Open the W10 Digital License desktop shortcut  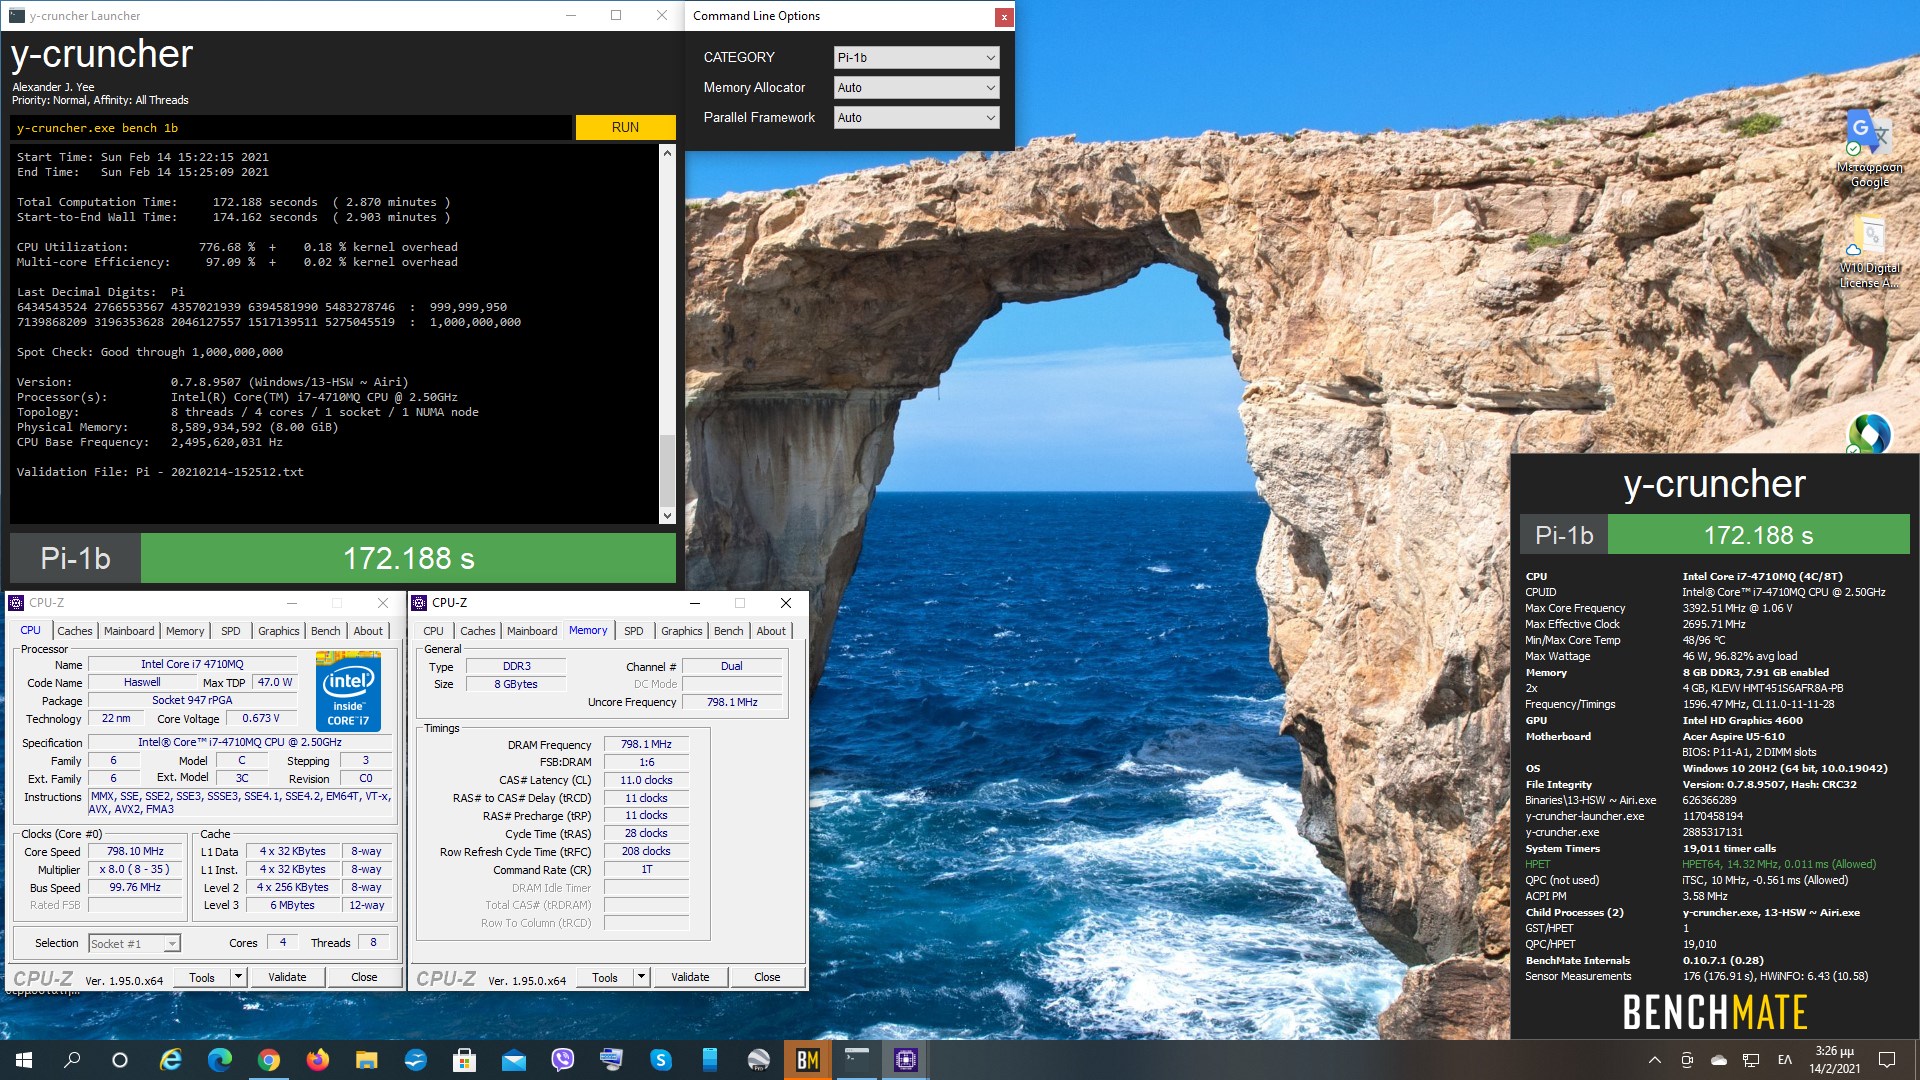1868,252
